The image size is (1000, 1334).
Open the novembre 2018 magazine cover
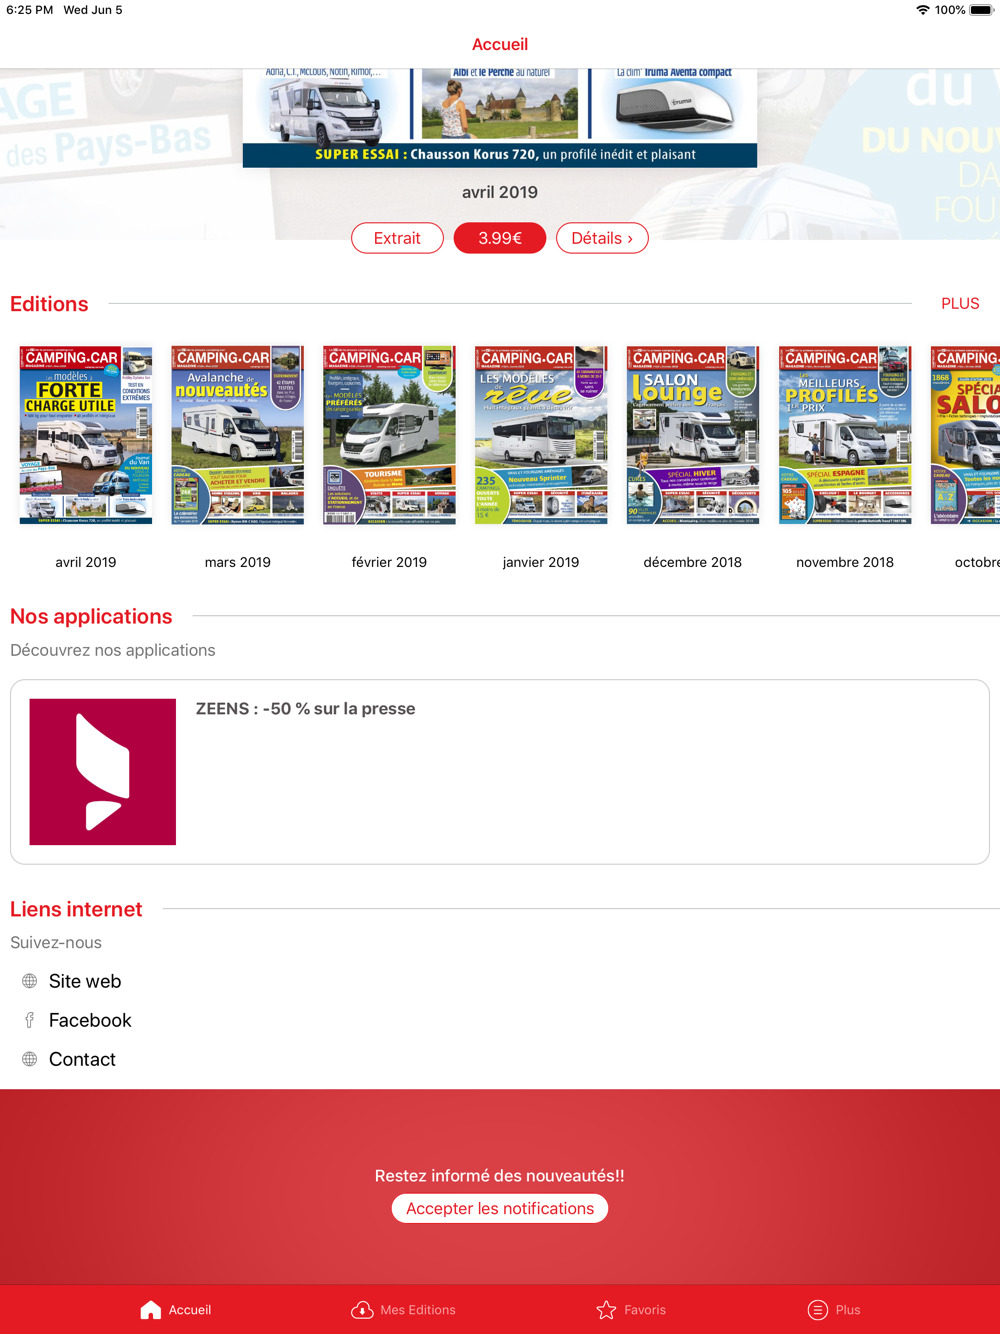(845, 435)
